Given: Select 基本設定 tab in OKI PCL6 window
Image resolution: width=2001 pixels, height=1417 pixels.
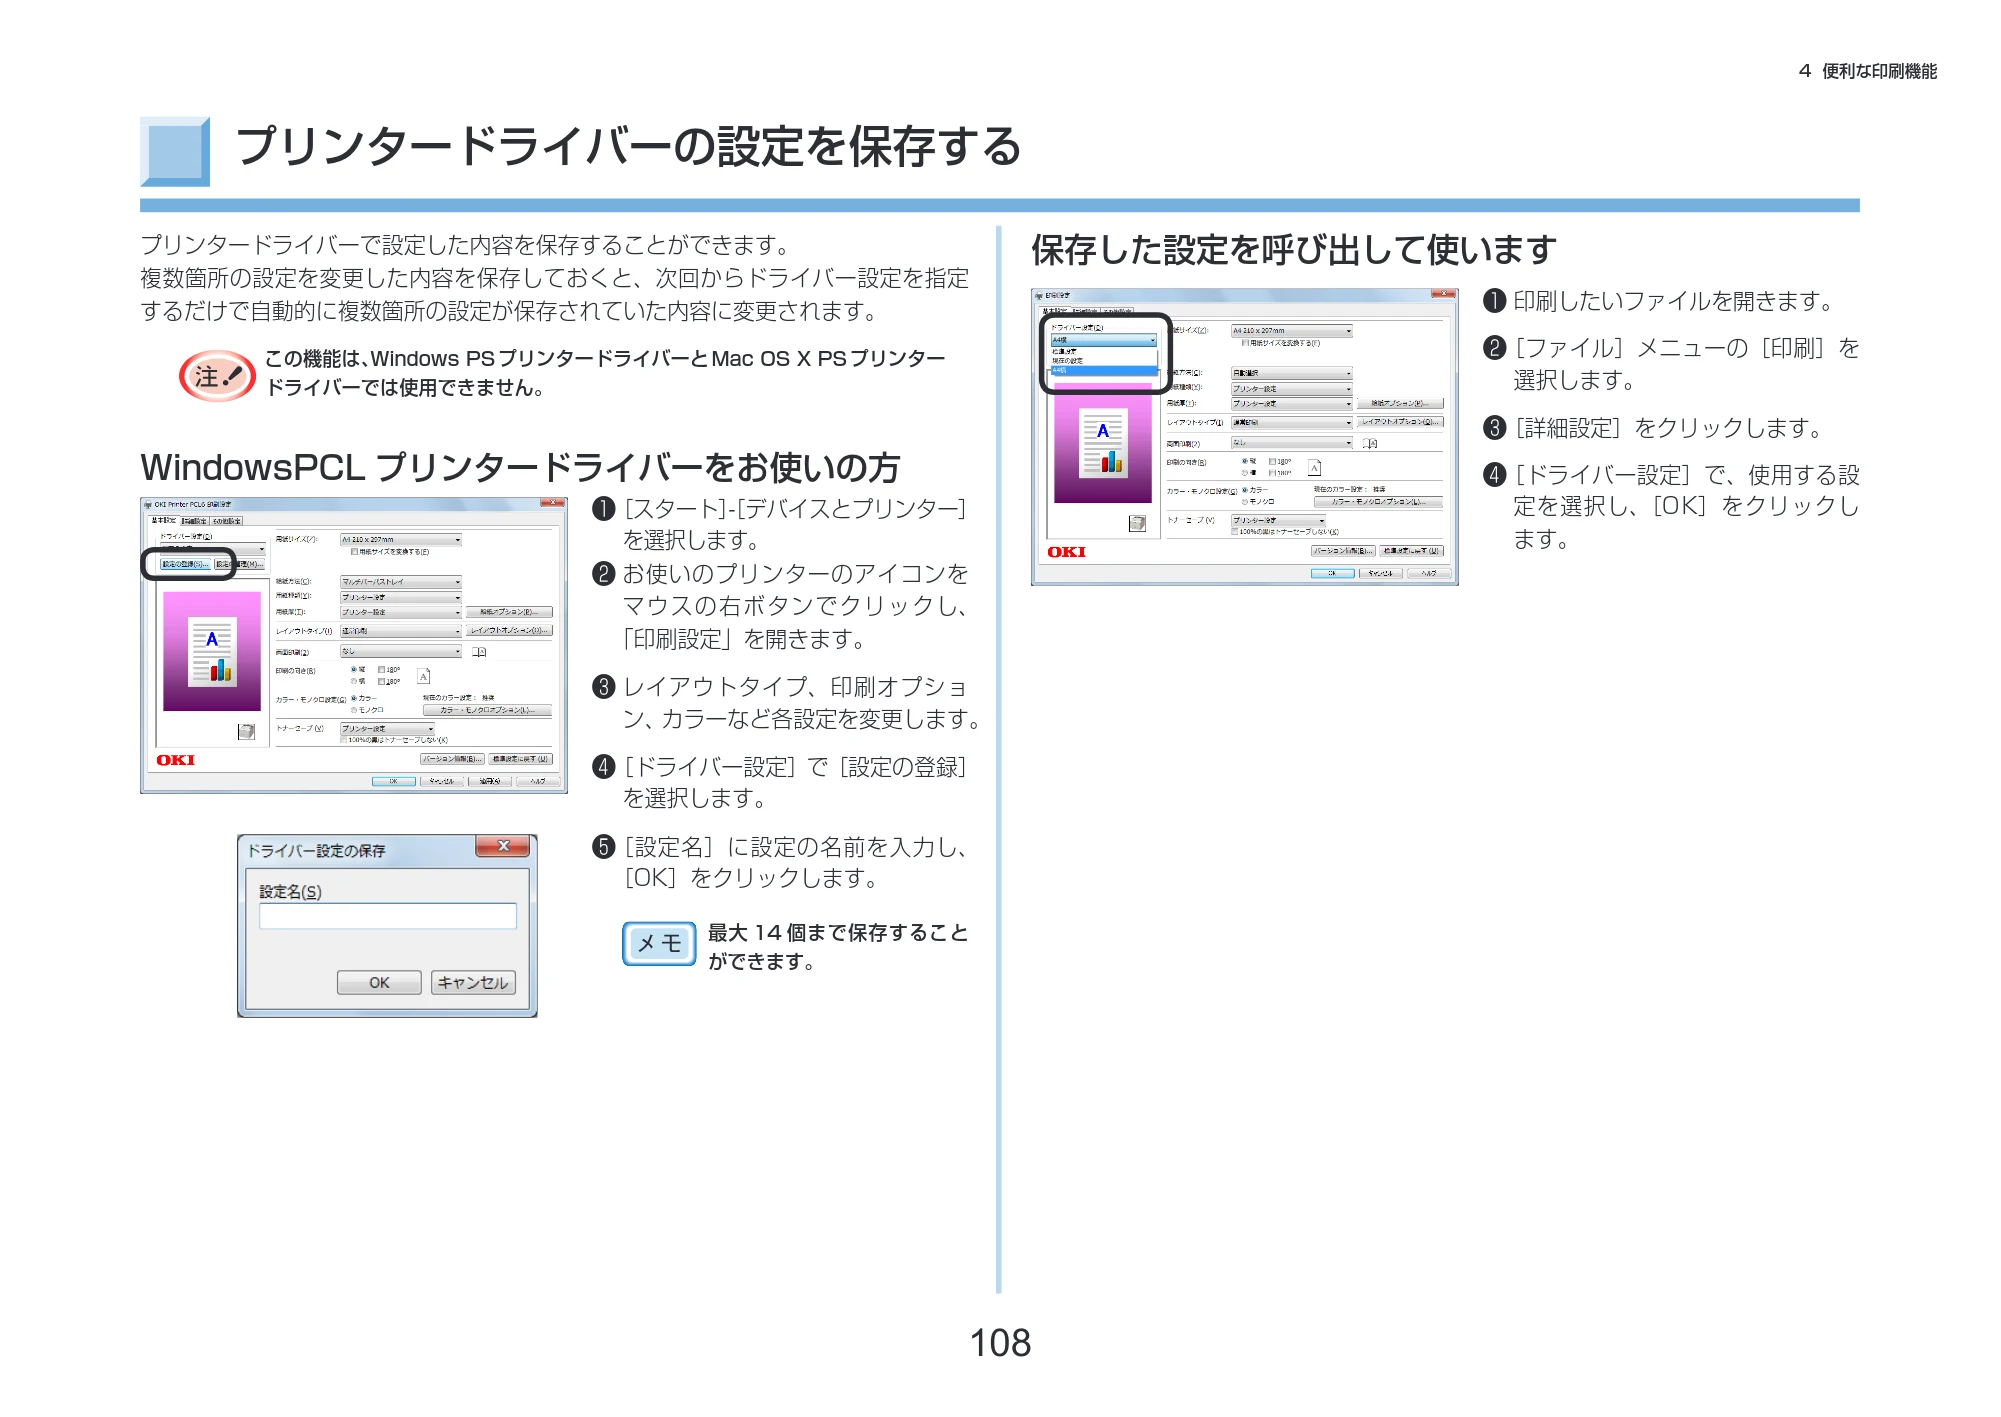Looking at the screenshot, I should point(164,520).
